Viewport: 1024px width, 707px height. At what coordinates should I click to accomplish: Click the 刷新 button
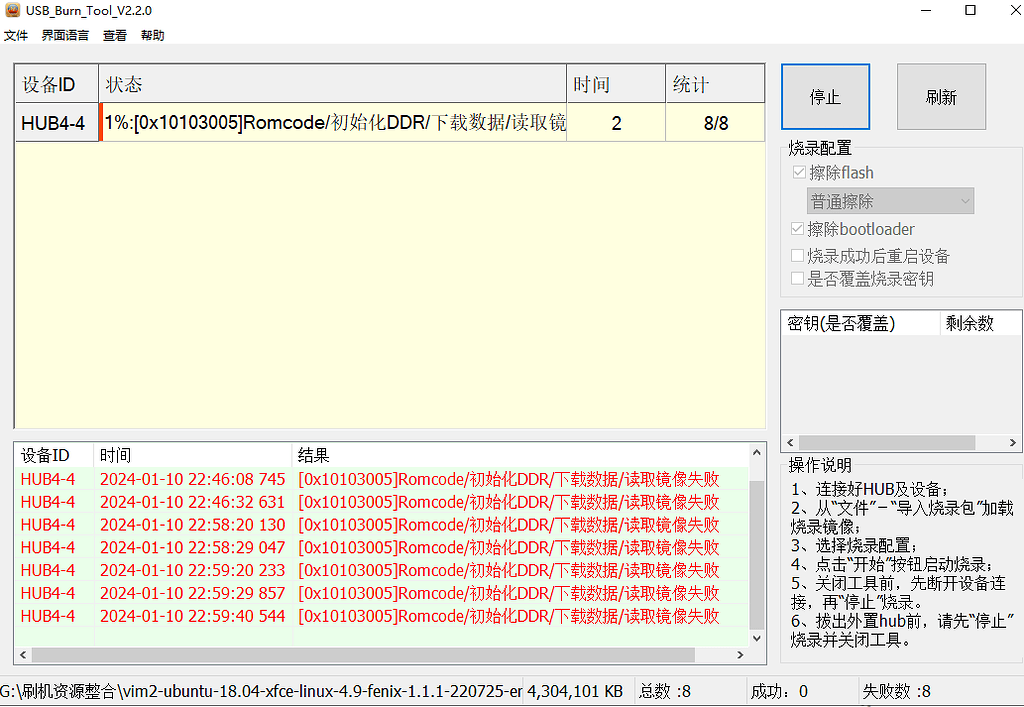click(x=941, y=97)
